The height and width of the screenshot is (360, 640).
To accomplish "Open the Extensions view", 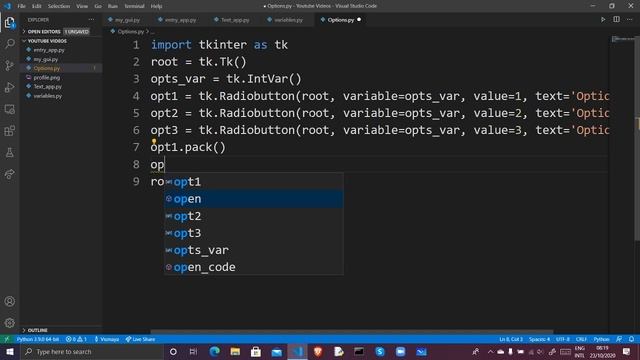I will point(9,131).
